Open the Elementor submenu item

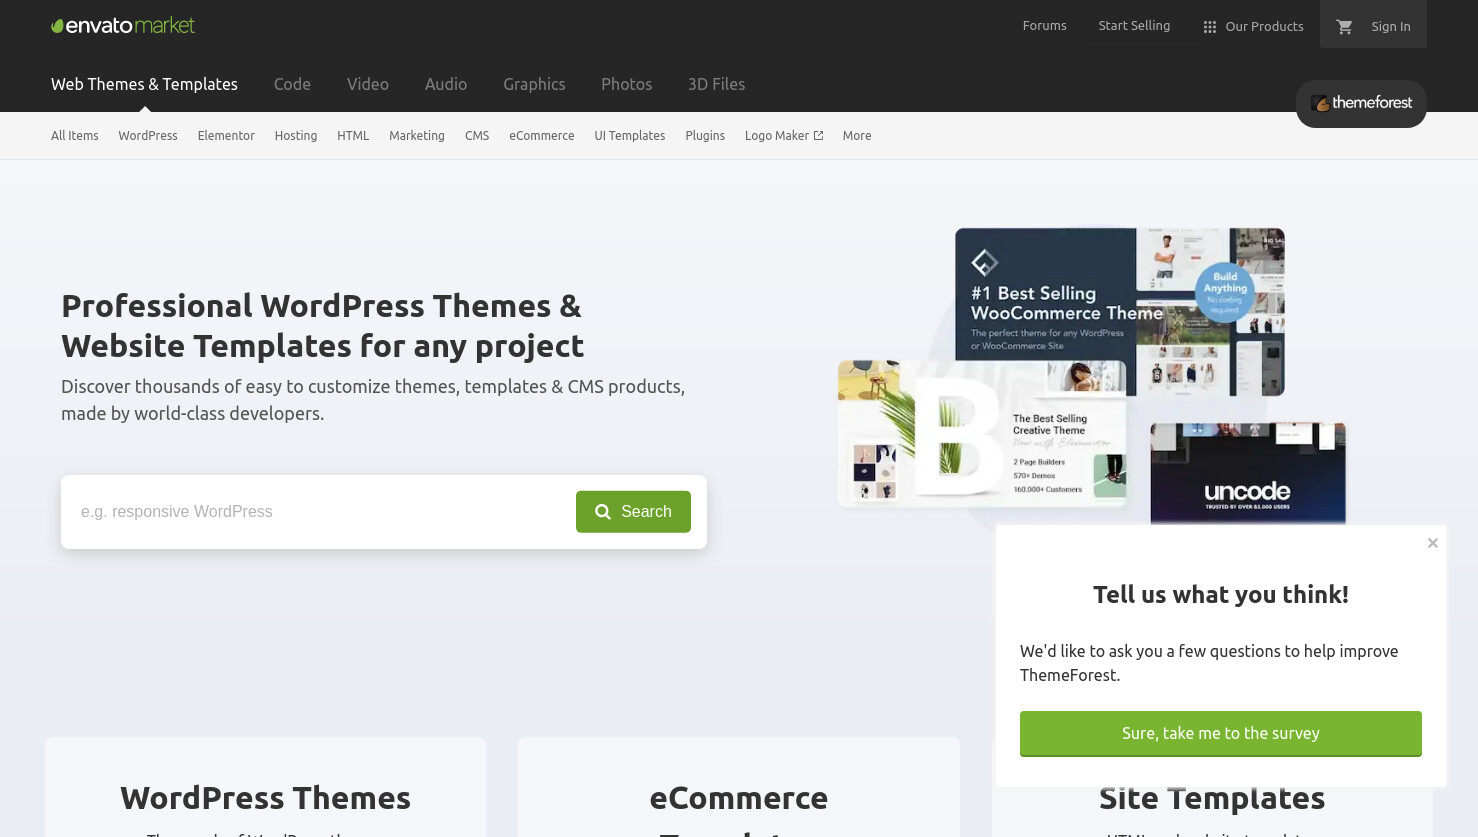tap(226, 136)
